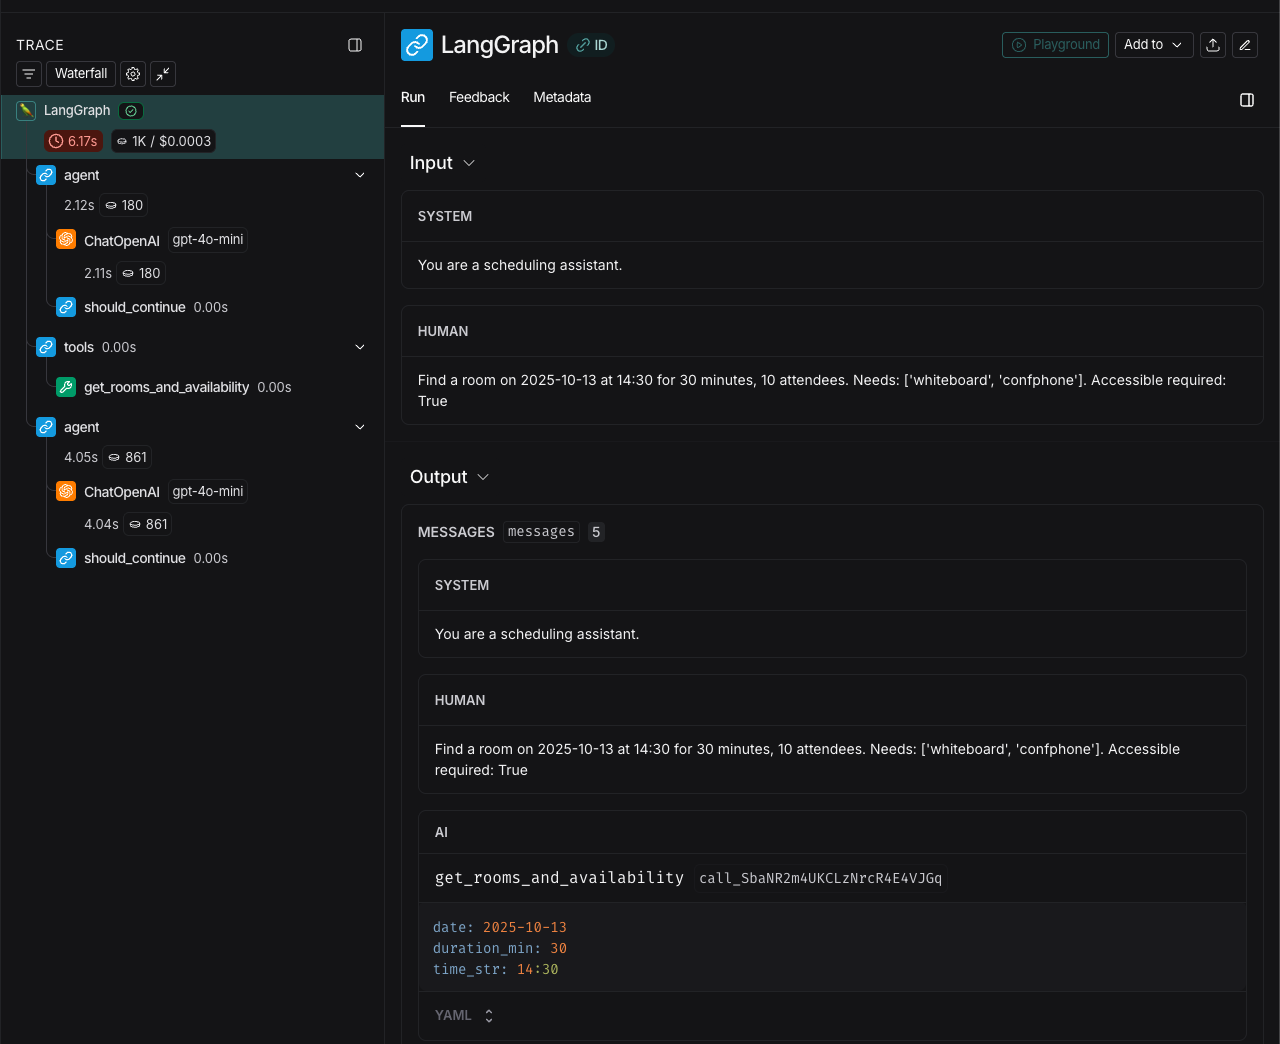Change the YAML format selector
The height and width of the screenshot is (1044, 1280).
tap(464, 1016)
